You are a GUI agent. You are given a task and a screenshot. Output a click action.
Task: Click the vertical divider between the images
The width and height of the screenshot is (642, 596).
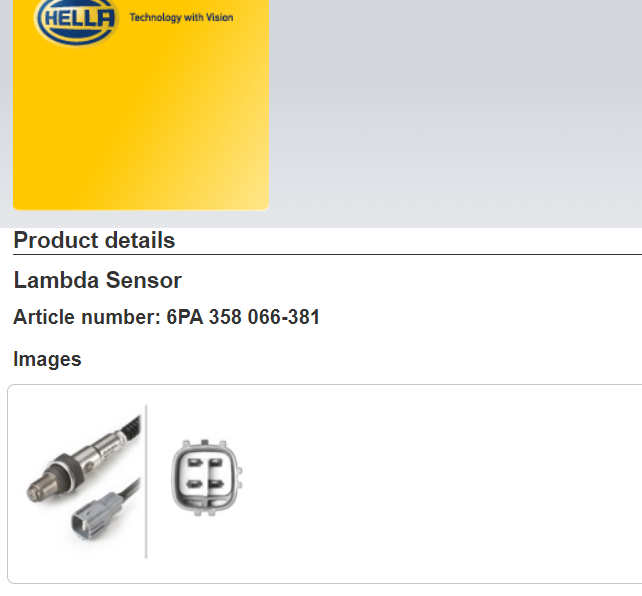[x=147, y=482]
